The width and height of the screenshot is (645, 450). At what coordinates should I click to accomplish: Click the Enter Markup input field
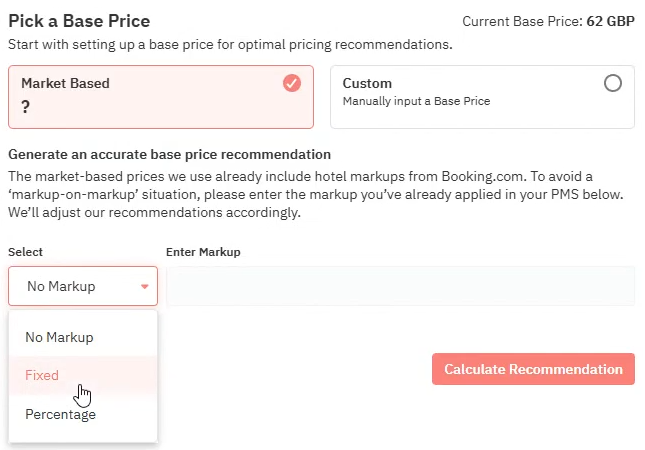point(400,286)
